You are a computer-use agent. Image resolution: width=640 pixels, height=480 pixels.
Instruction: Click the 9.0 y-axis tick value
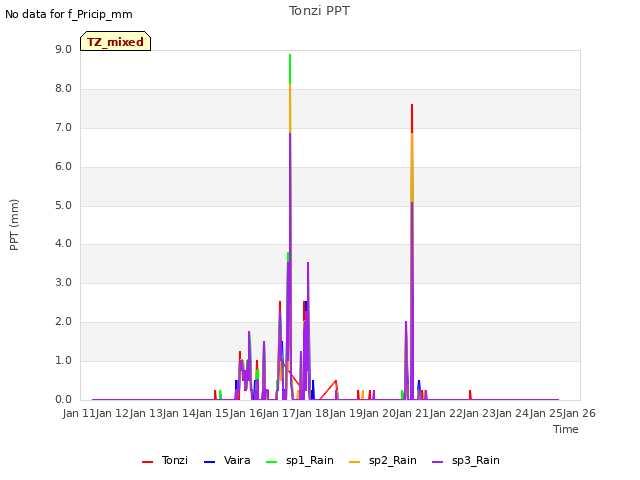pos(63,49)
